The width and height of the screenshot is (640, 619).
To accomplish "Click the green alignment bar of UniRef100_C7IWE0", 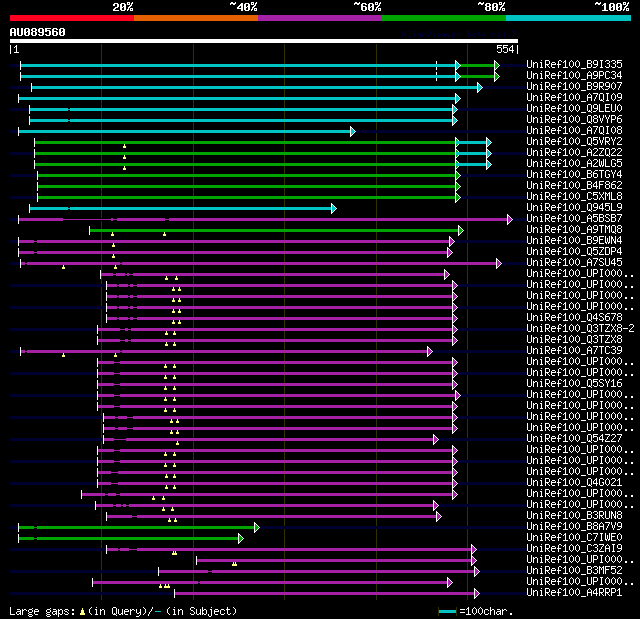I will coord(129,539).
